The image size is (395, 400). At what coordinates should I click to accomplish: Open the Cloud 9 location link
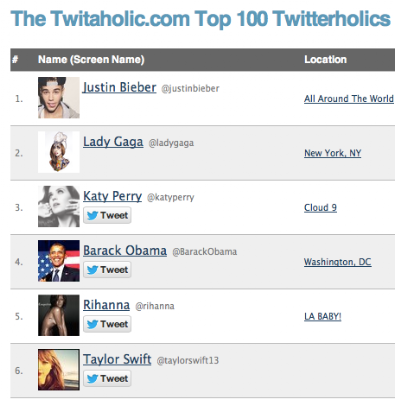(x=320, y=208)
